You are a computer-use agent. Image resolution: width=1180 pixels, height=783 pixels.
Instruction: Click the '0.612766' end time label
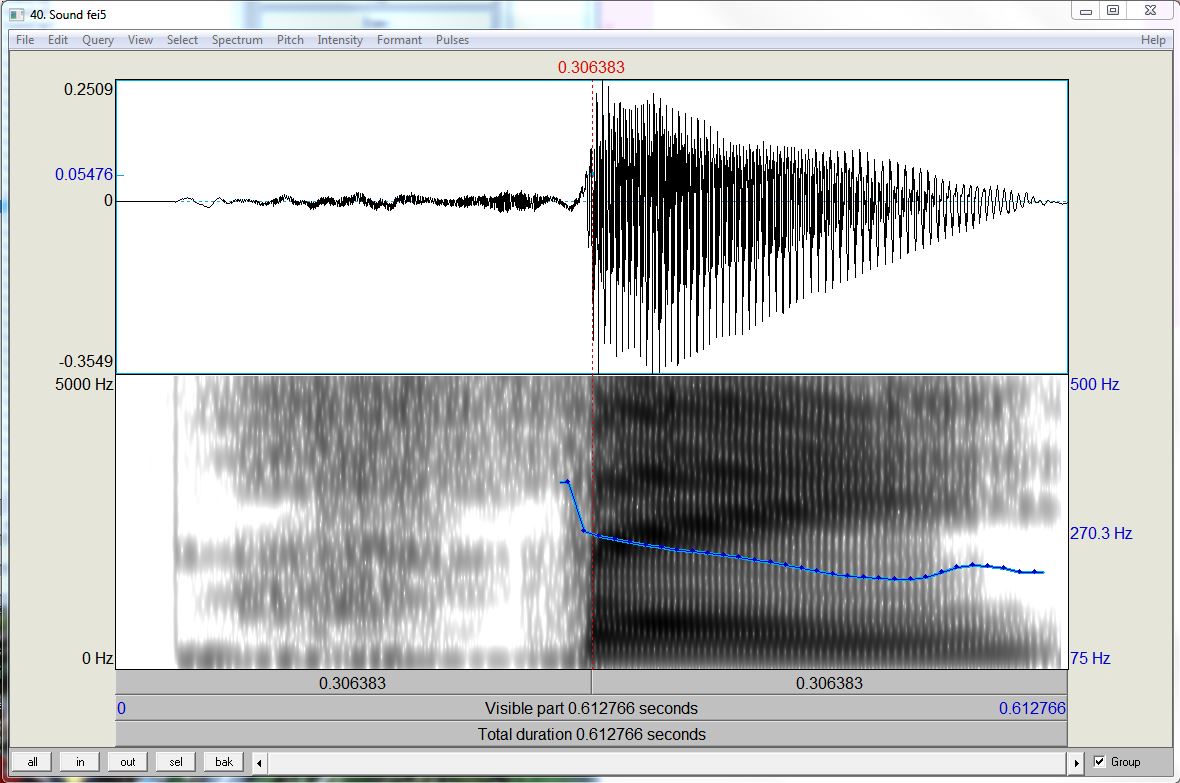pos(1032,708)
